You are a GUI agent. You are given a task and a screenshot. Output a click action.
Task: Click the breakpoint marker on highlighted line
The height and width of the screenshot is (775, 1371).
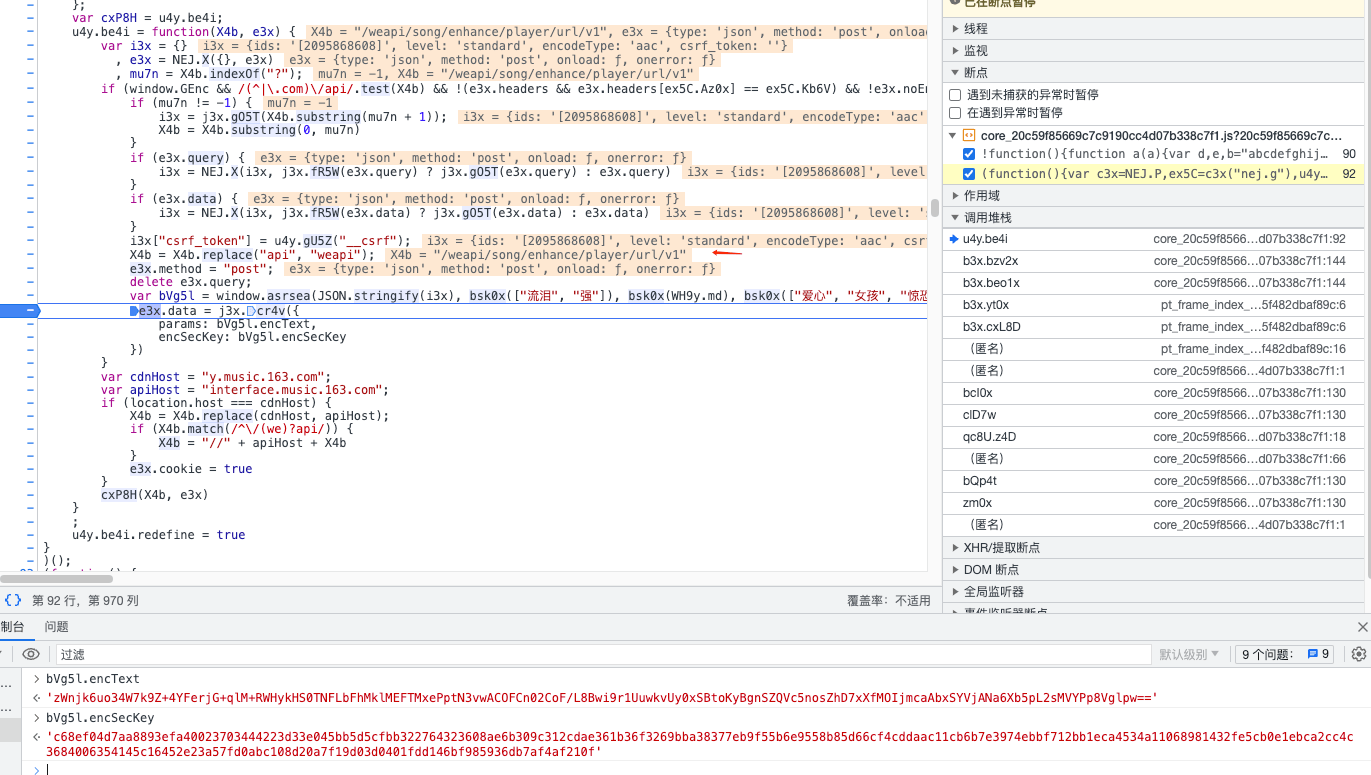point(30,311)
